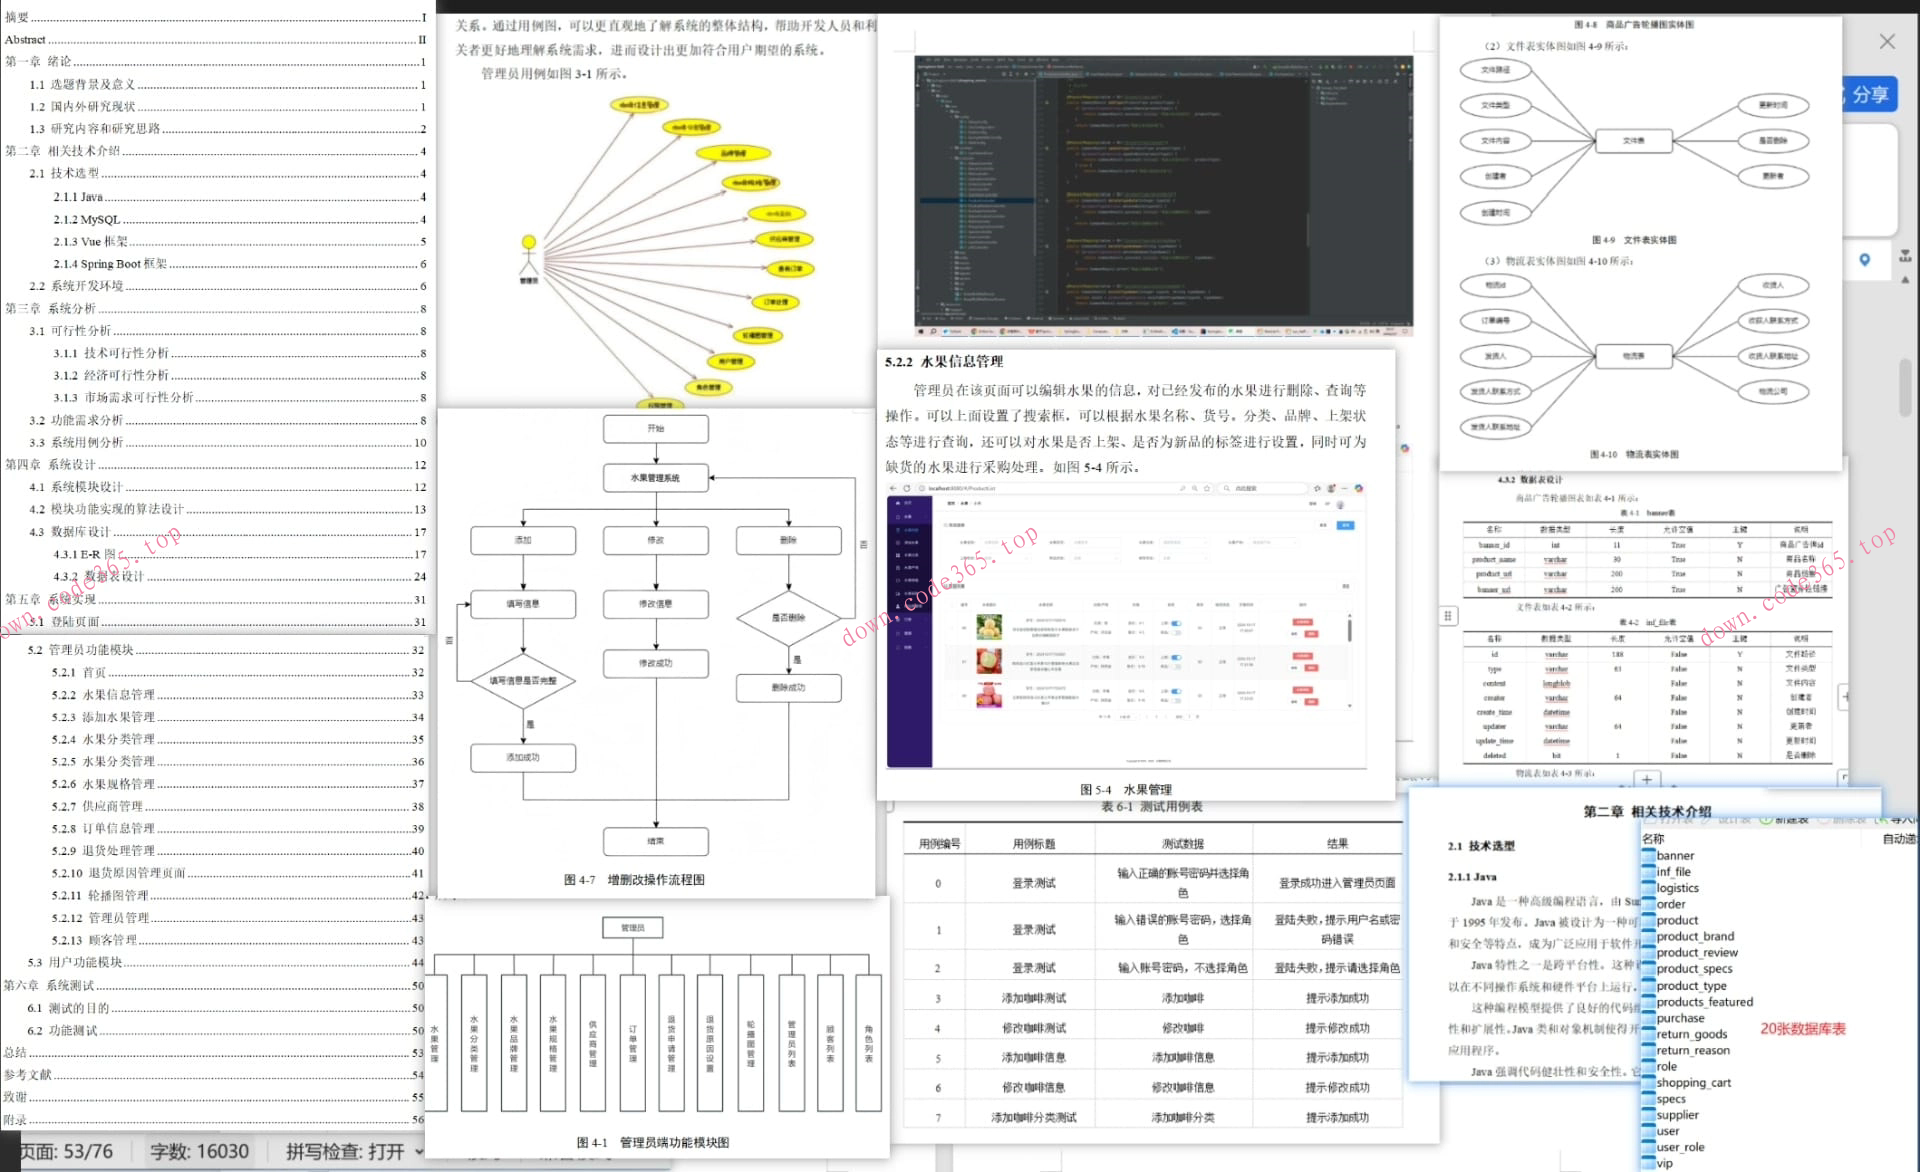Click the 名称 column header in table list
This screenshot has width=1920, height=1172.
(x=1653, y=839)
